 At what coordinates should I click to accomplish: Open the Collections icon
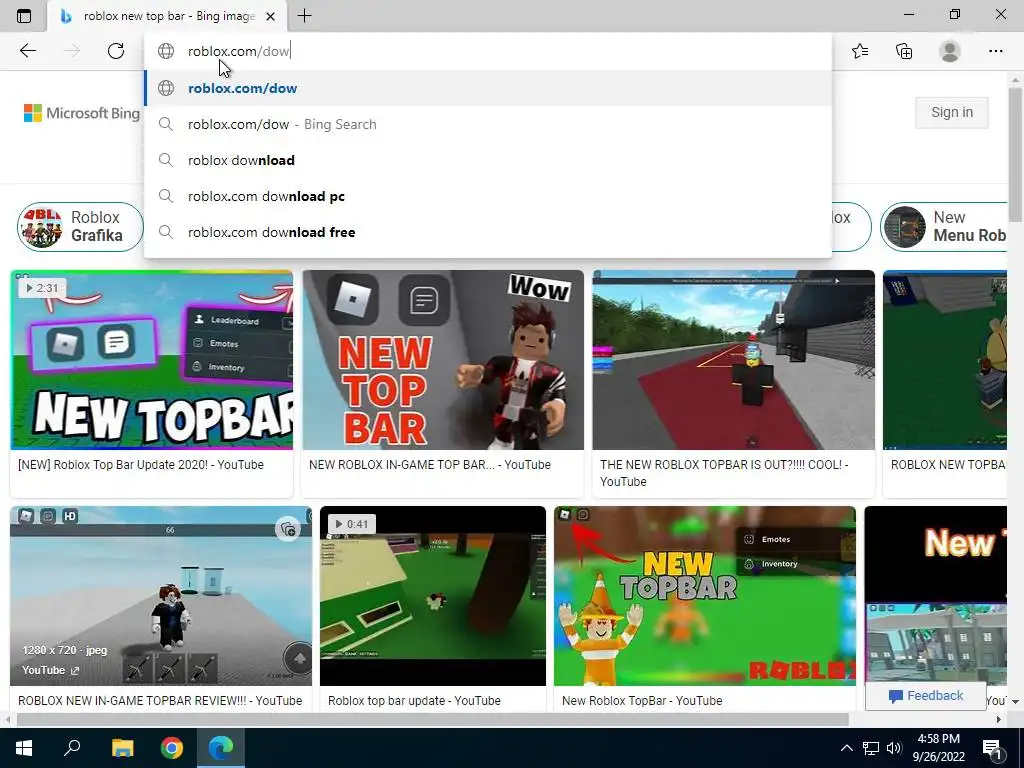tap(904, 51)
